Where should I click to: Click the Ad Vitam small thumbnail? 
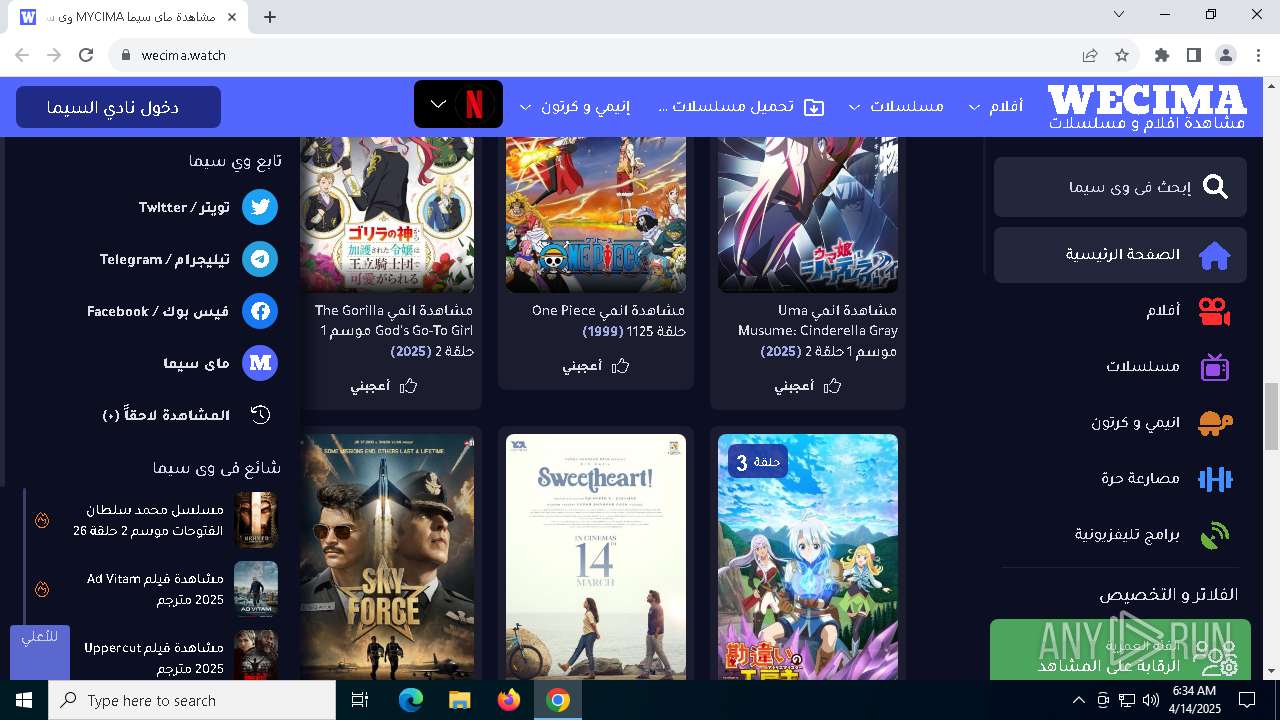[x=256, y=589]
